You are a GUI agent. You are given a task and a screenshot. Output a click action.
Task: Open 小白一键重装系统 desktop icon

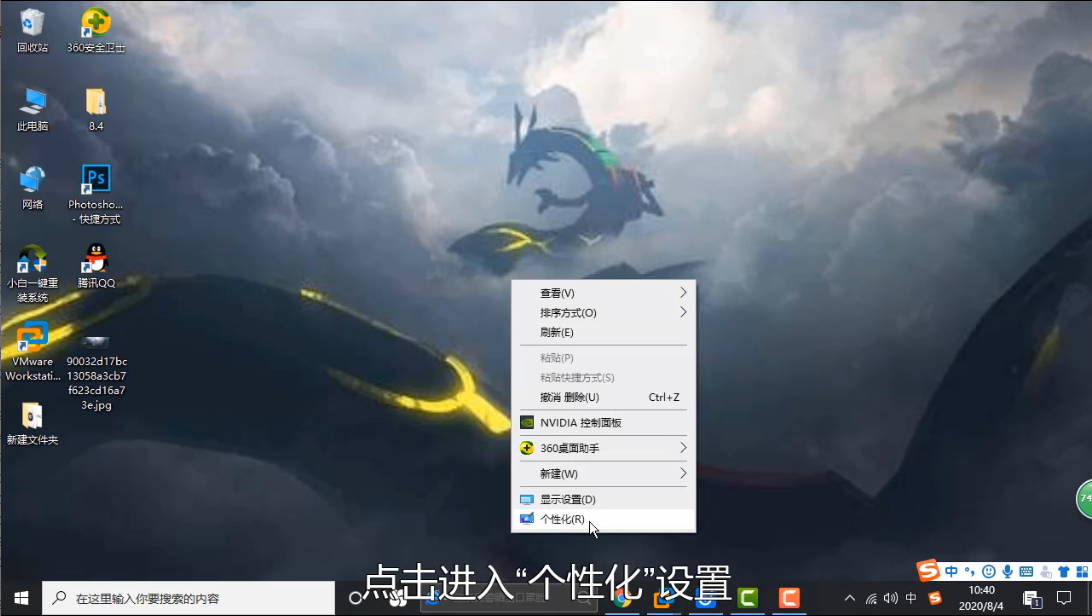31,257
